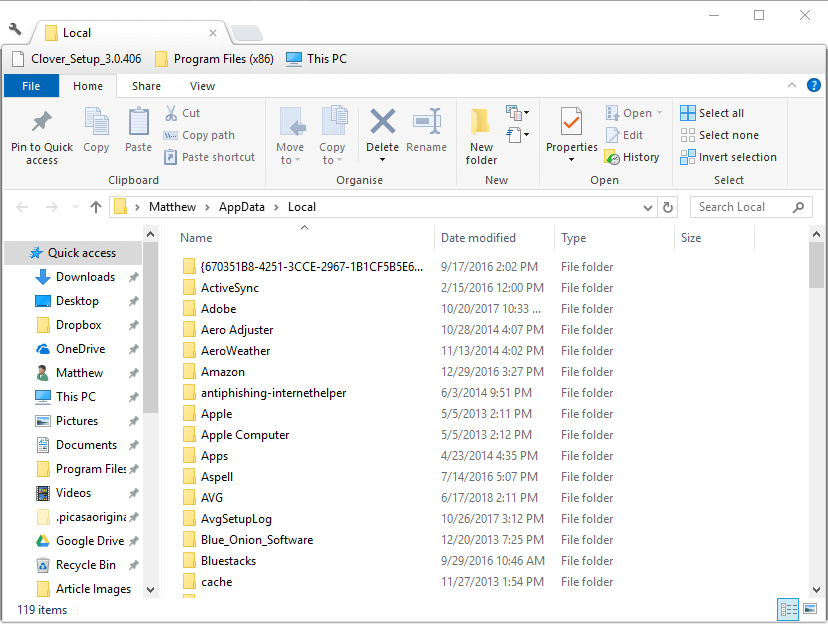
Task: Switch to the Share ribbon tab
Action: [x=146, y=86]
